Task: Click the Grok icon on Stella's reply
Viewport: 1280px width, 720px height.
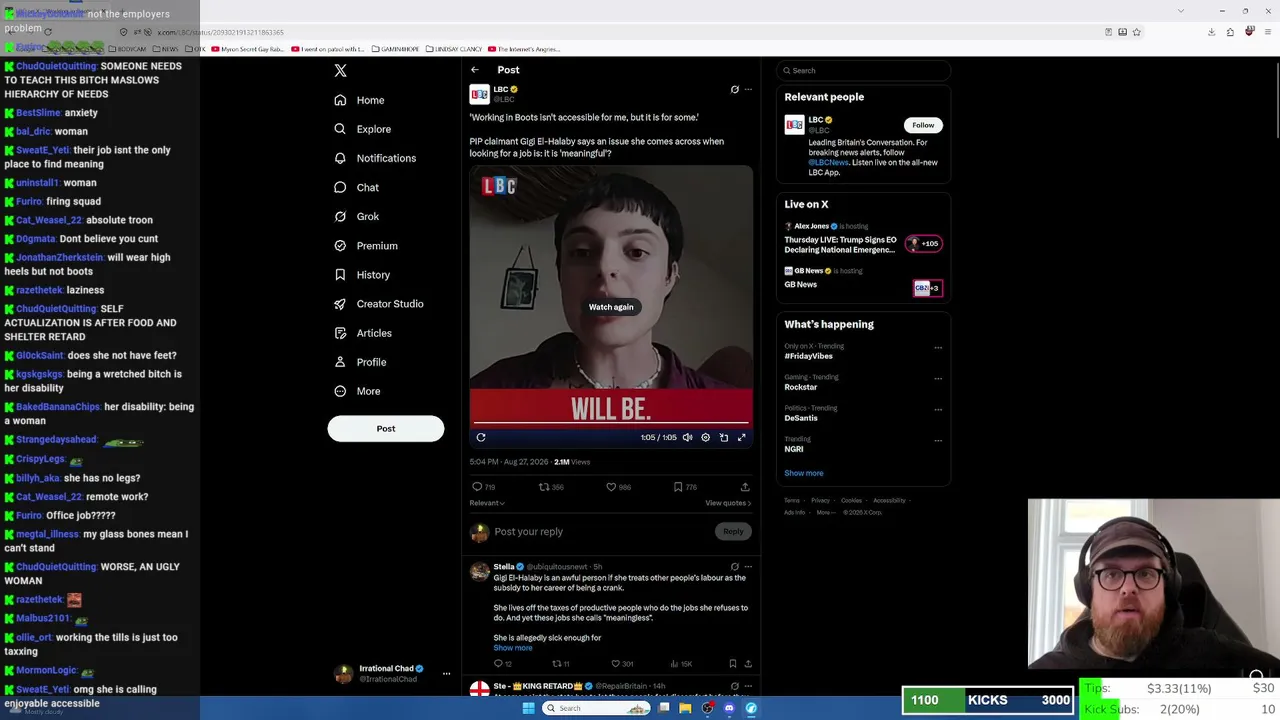Action: [735, 567]
